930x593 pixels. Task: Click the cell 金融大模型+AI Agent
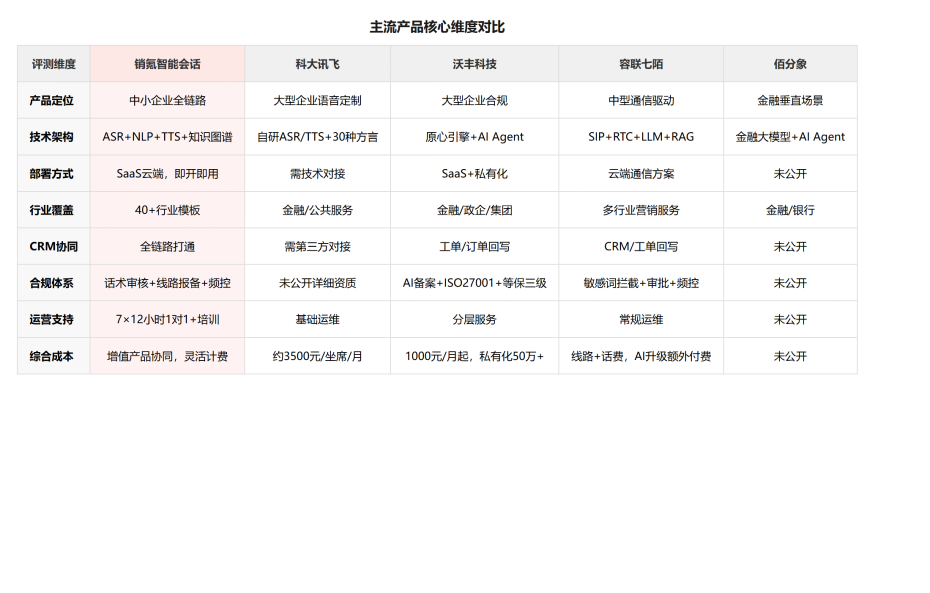point(790,137)
